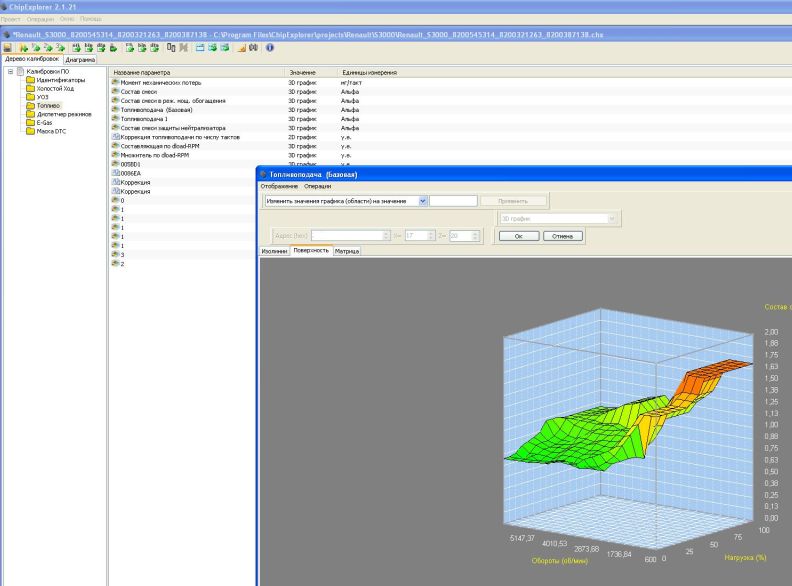Select the 0086EA parameter row icon
This screenshot has height=586, width=792.
point(114,173)
